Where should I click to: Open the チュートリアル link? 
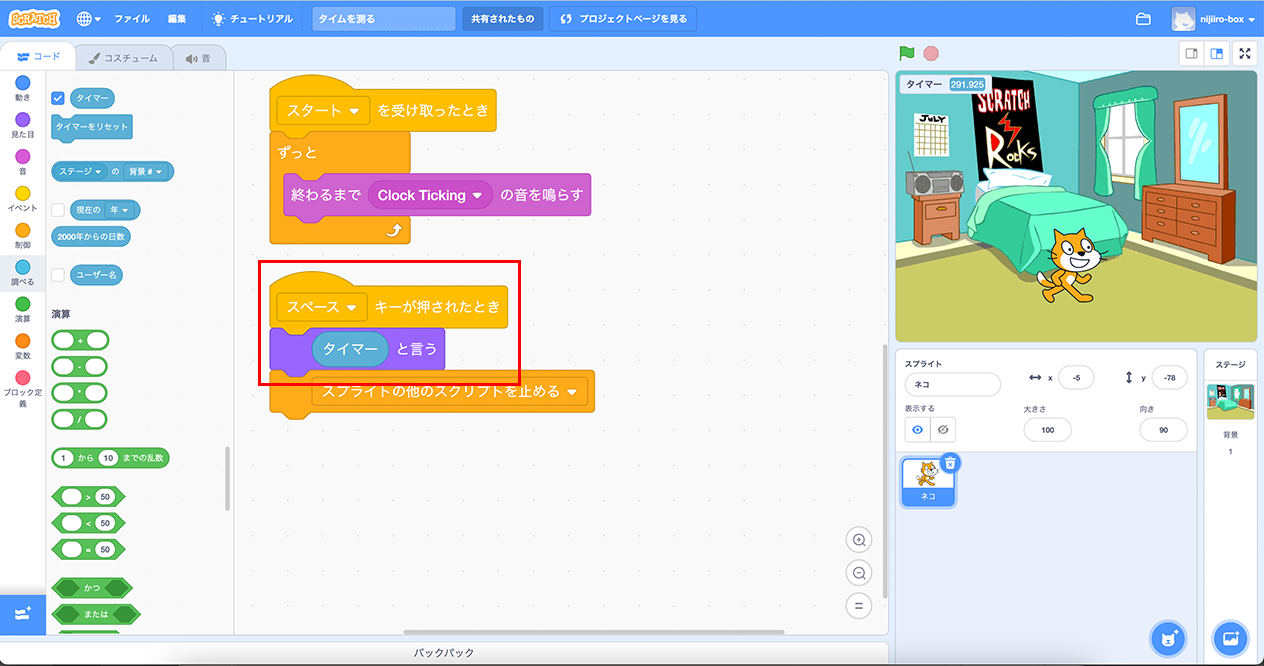[253, 19]
